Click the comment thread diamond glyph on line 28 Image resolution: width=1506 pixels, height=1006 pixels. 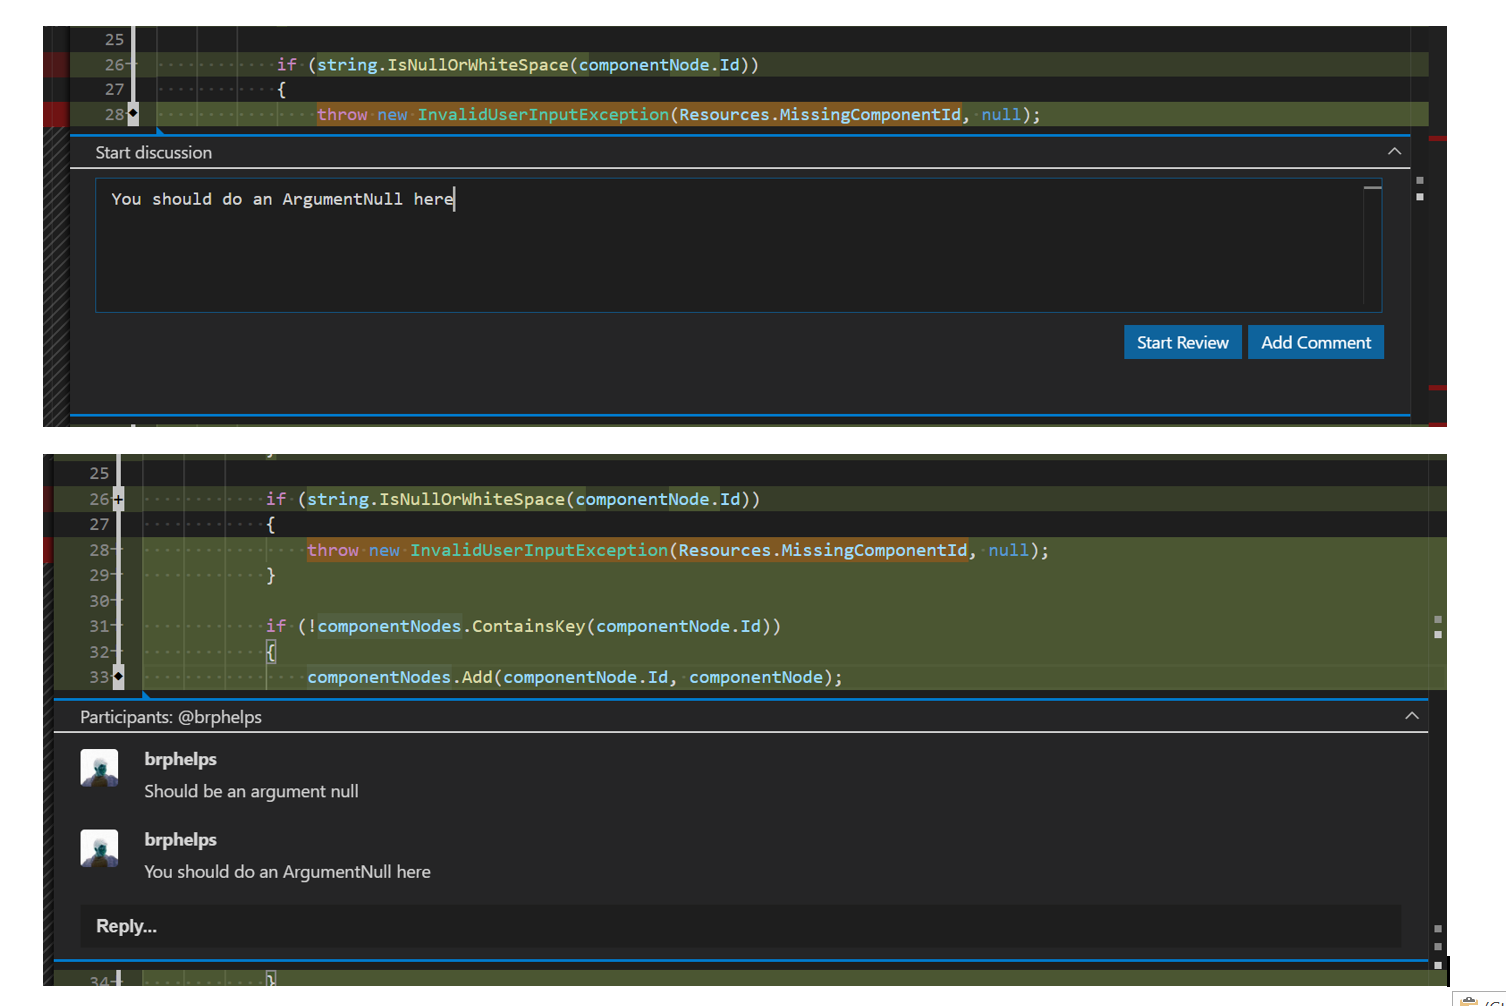pyautogui.click(x=133, y=114)
